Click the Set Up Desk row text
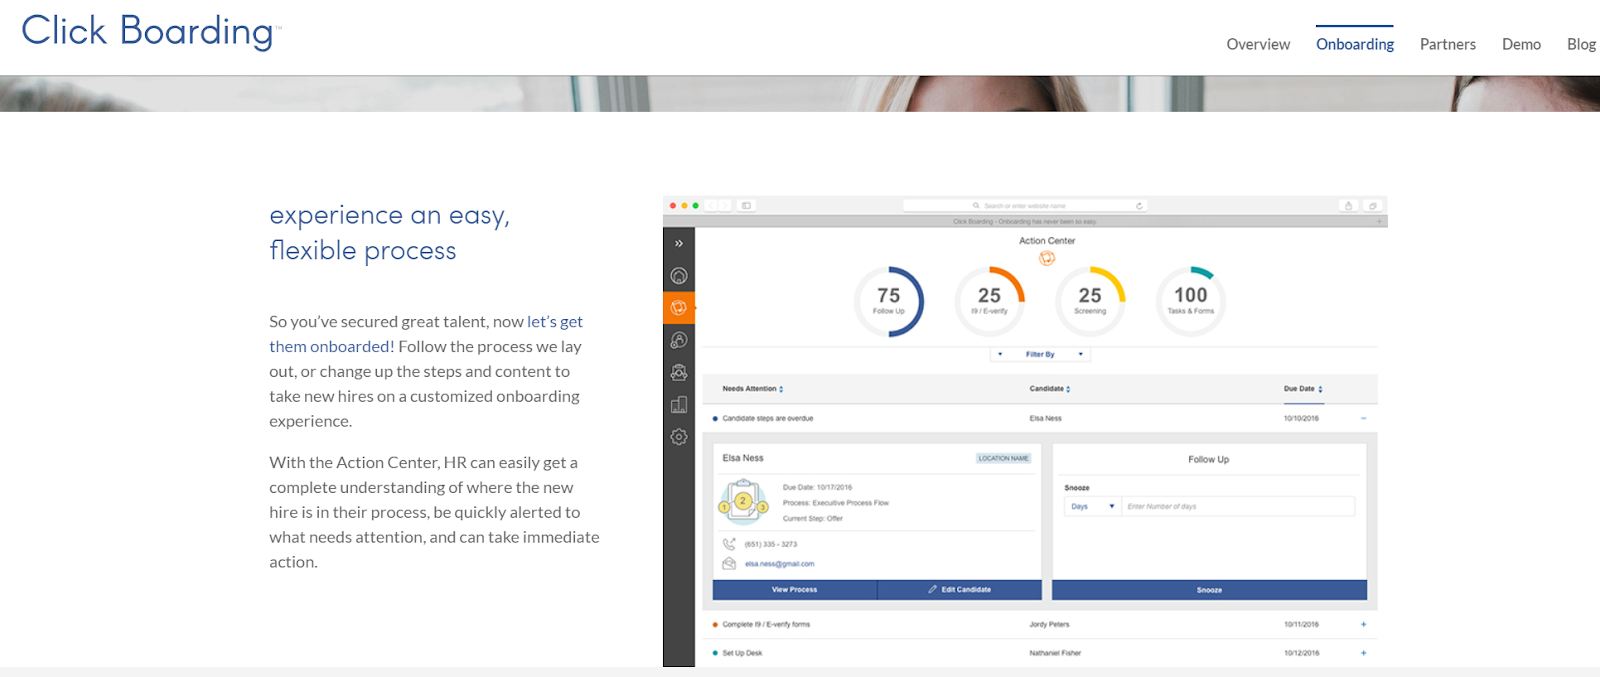 (742, 653)
